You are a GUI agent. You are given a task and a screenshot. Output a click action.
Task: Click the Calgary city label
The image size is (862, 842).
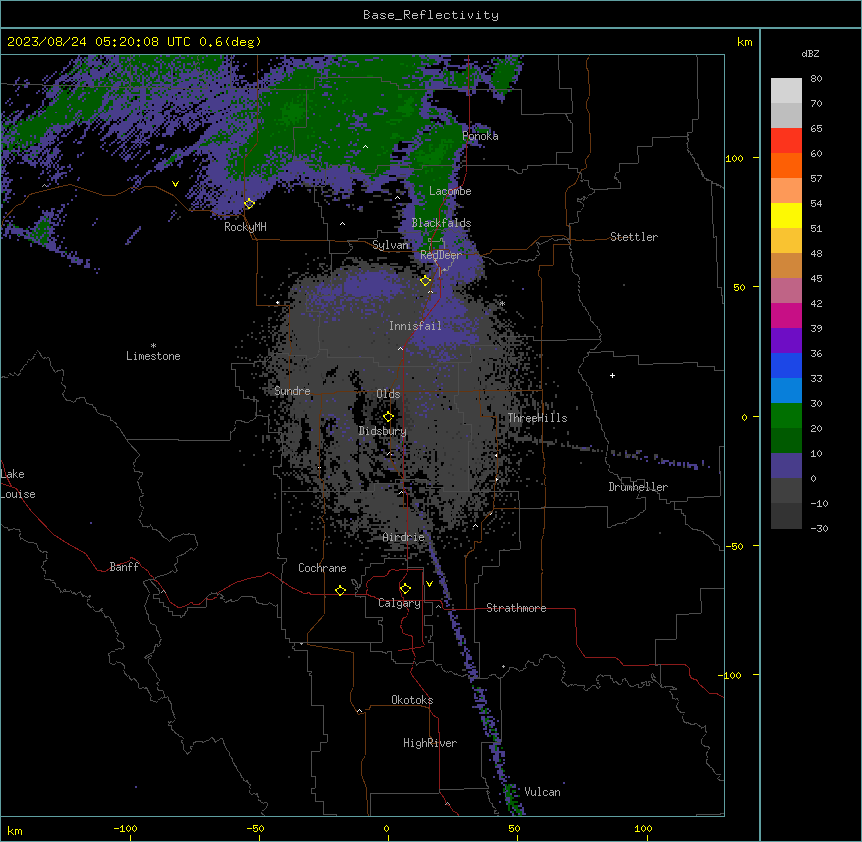pyautogui.click(x=399, y=603)
